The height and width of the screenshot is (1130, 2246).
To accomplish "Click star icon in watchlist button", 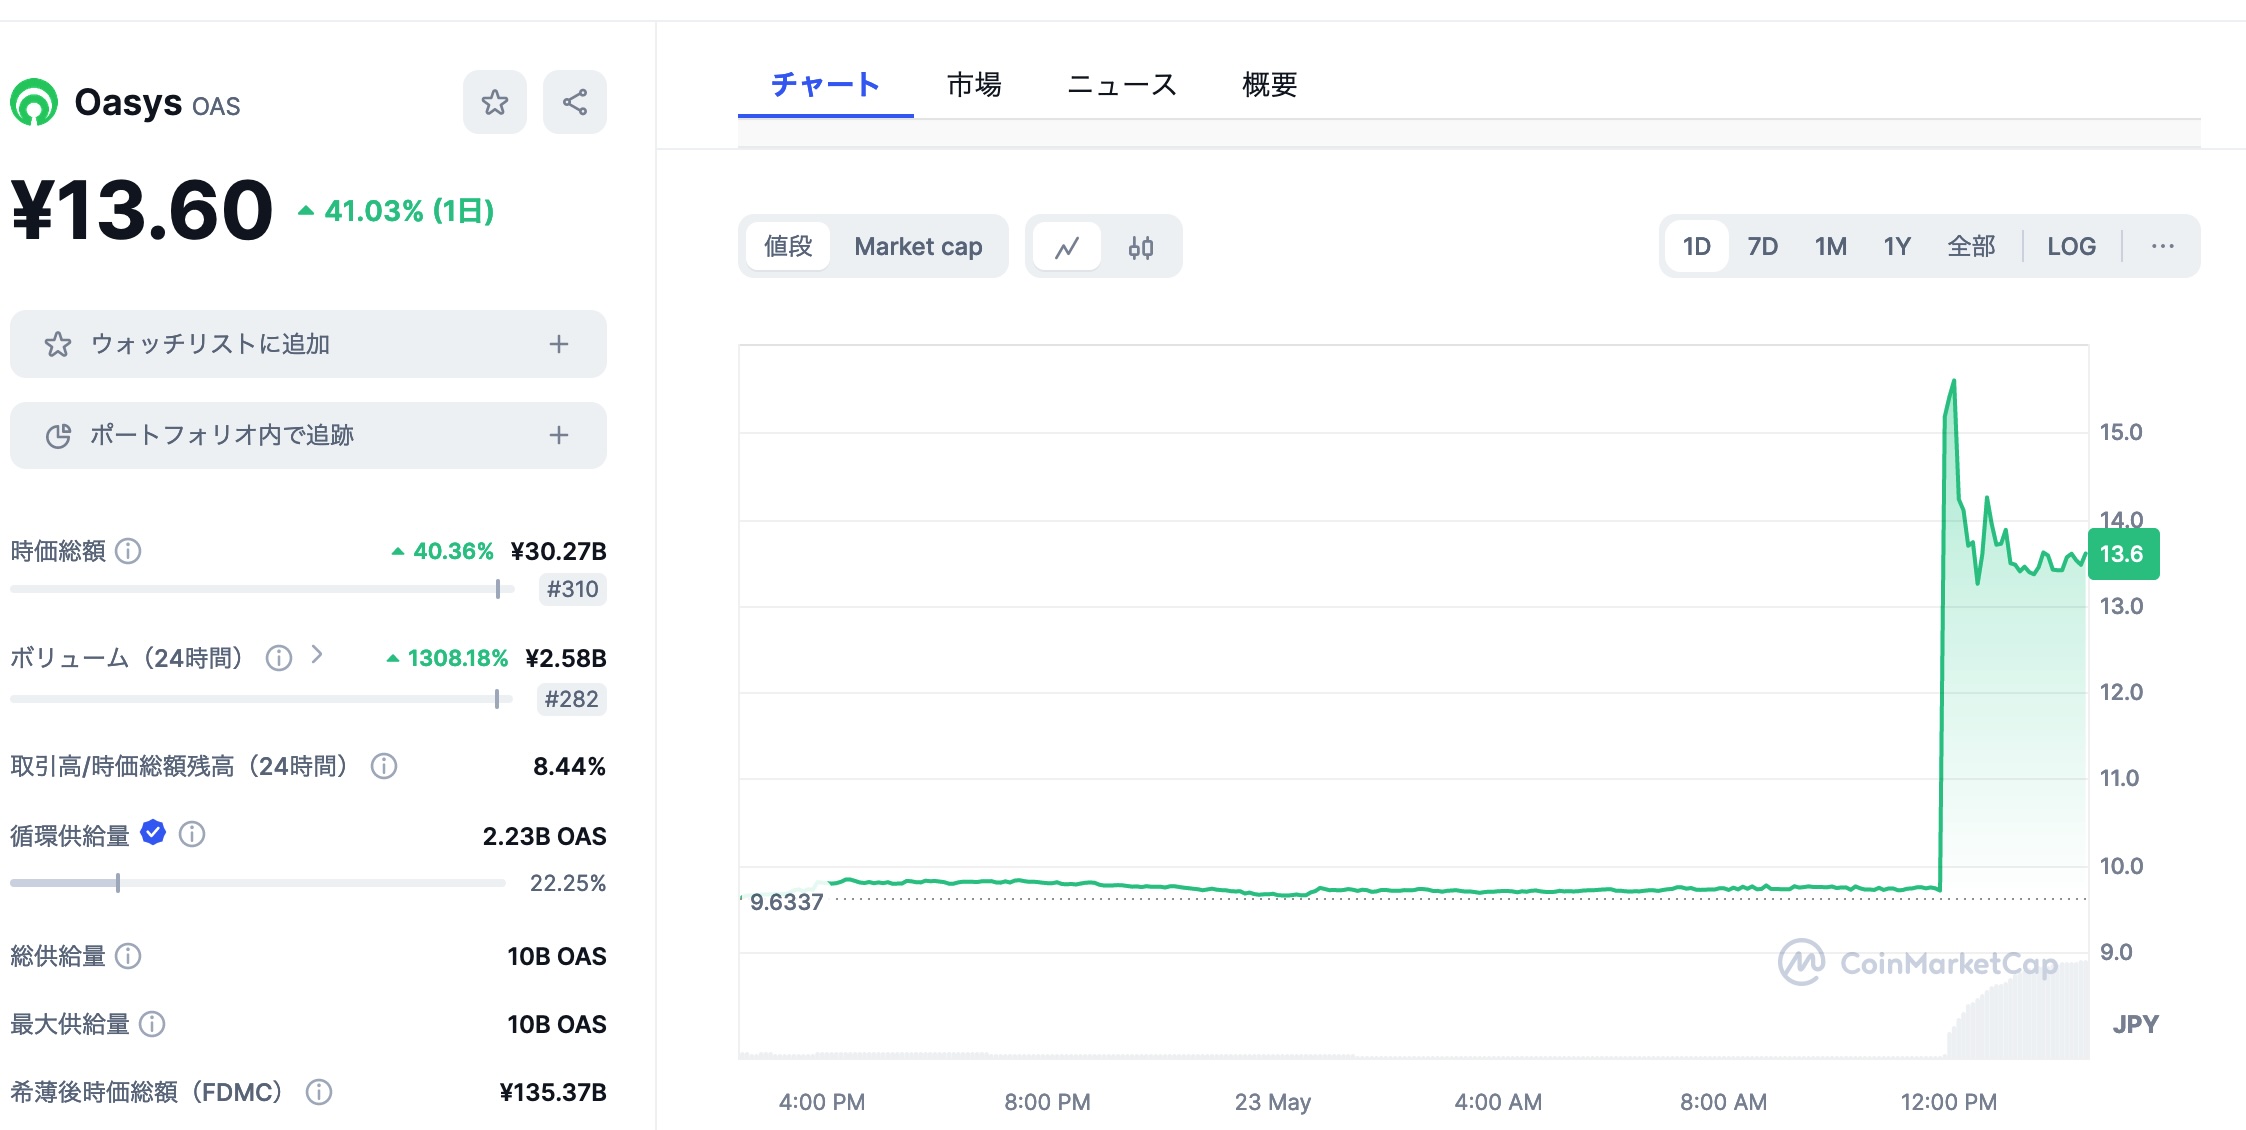I will pos(58,345).
